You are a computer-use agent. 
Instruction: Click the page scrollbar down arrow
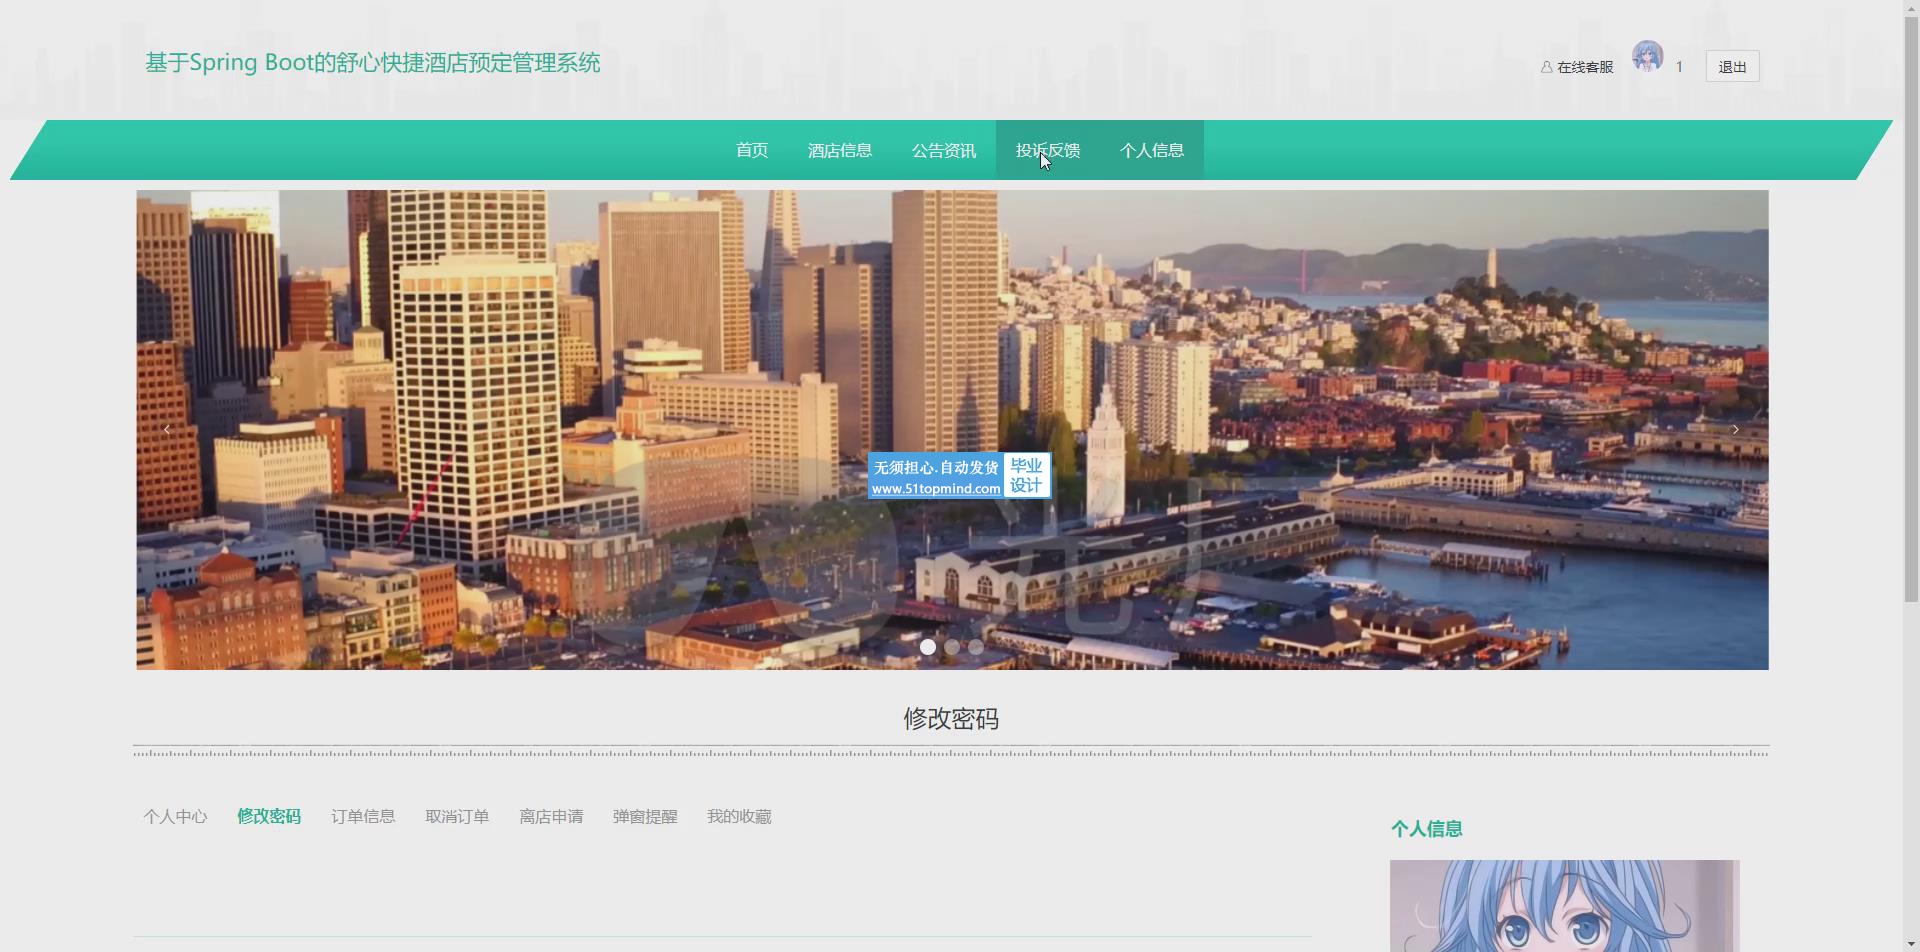1911,943
